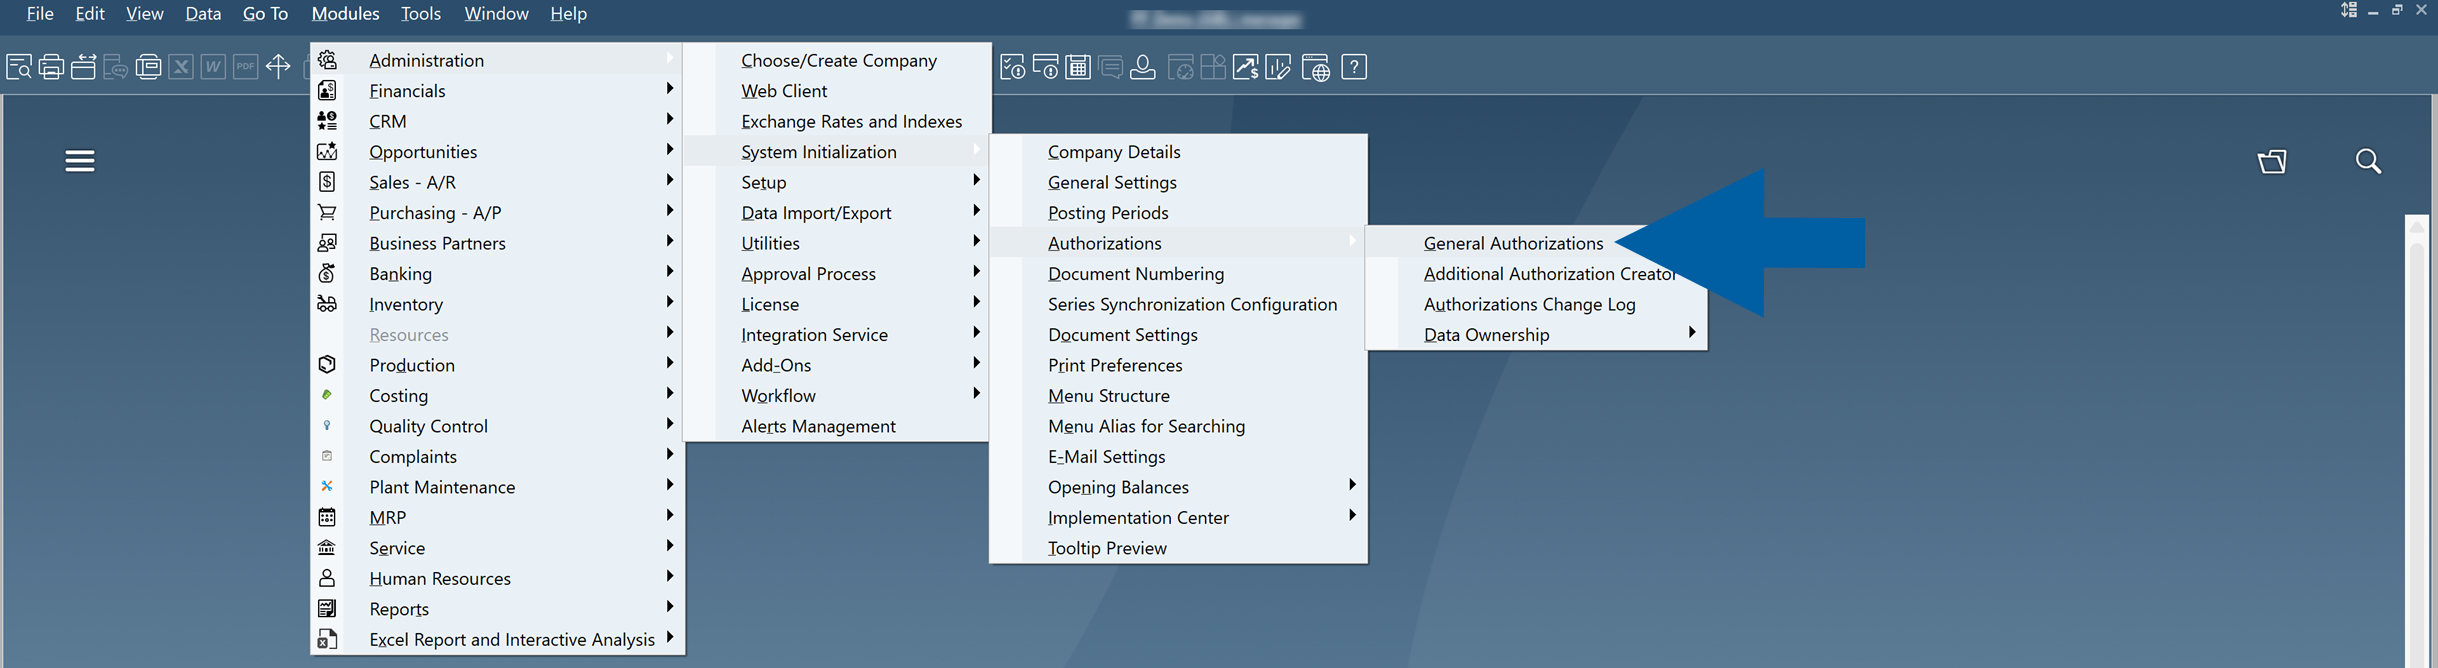The width and height of the screenshot is (2438, 668).
Task: Click the chart with pencil toolbar icon
Action: pyautogui.click(x=1278, y=67)
